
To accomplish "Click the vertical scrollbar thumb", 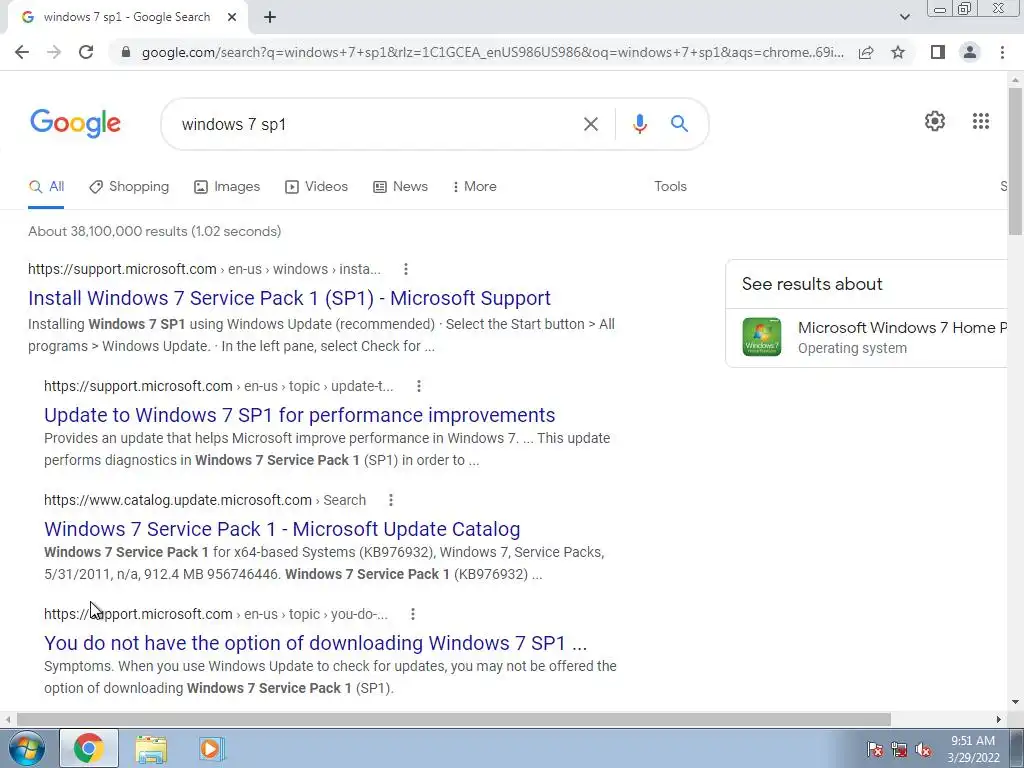I will coord(1015,161).
